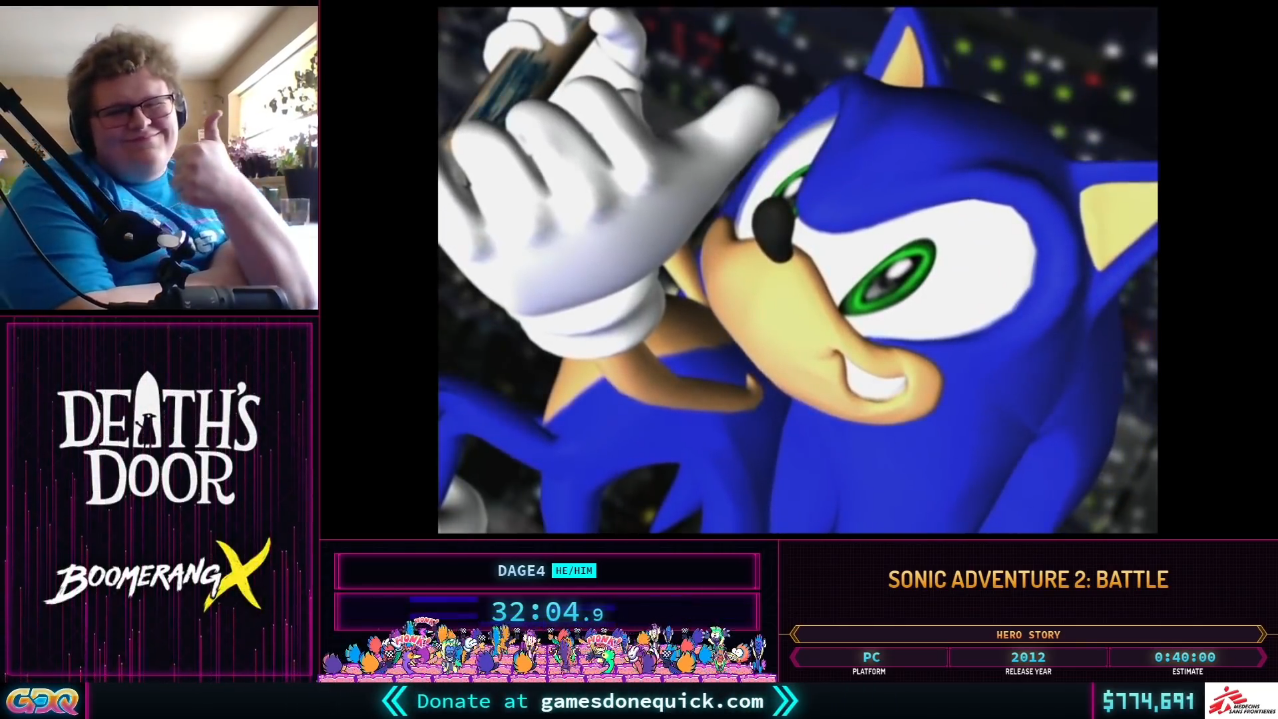The height and width of the screenshot is (719, 1278).
Task: Click the ESTIMATE caption label
Action: pyautogui.click(x=1187, y=672)
